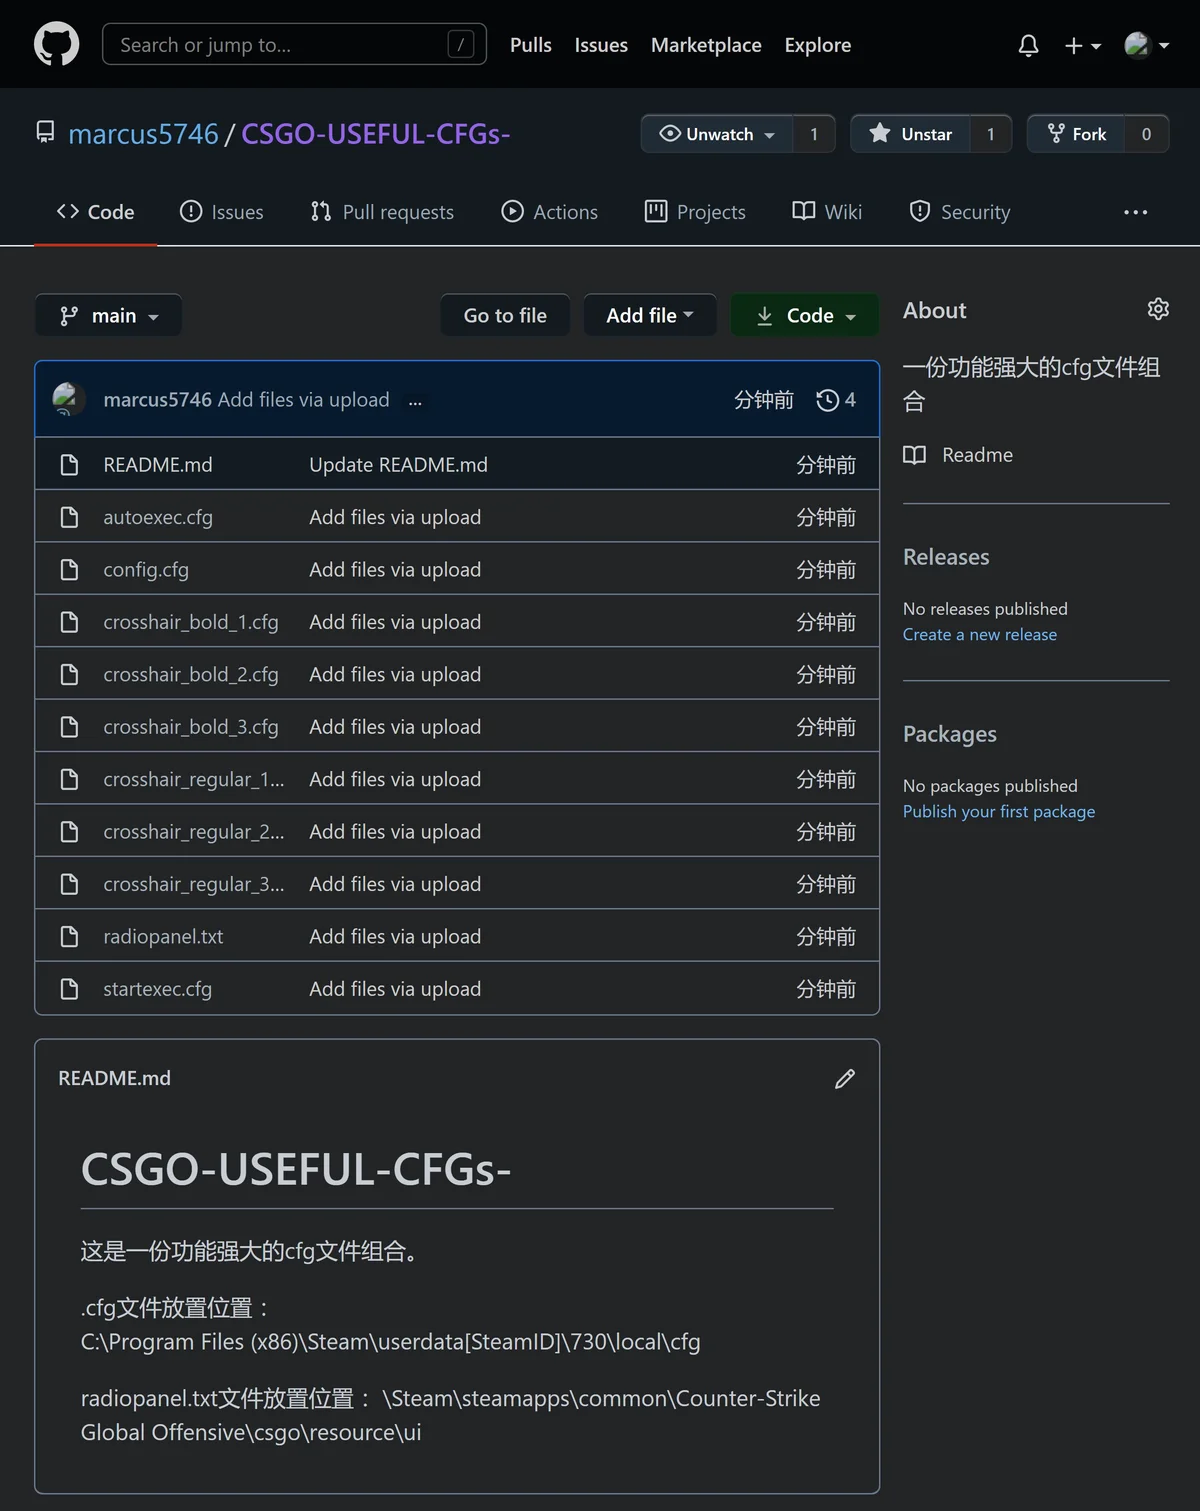This screenshot has height=1511, width=1200.
Task: Switch branch with main dropdown
Action: click(x=108, y=315)
